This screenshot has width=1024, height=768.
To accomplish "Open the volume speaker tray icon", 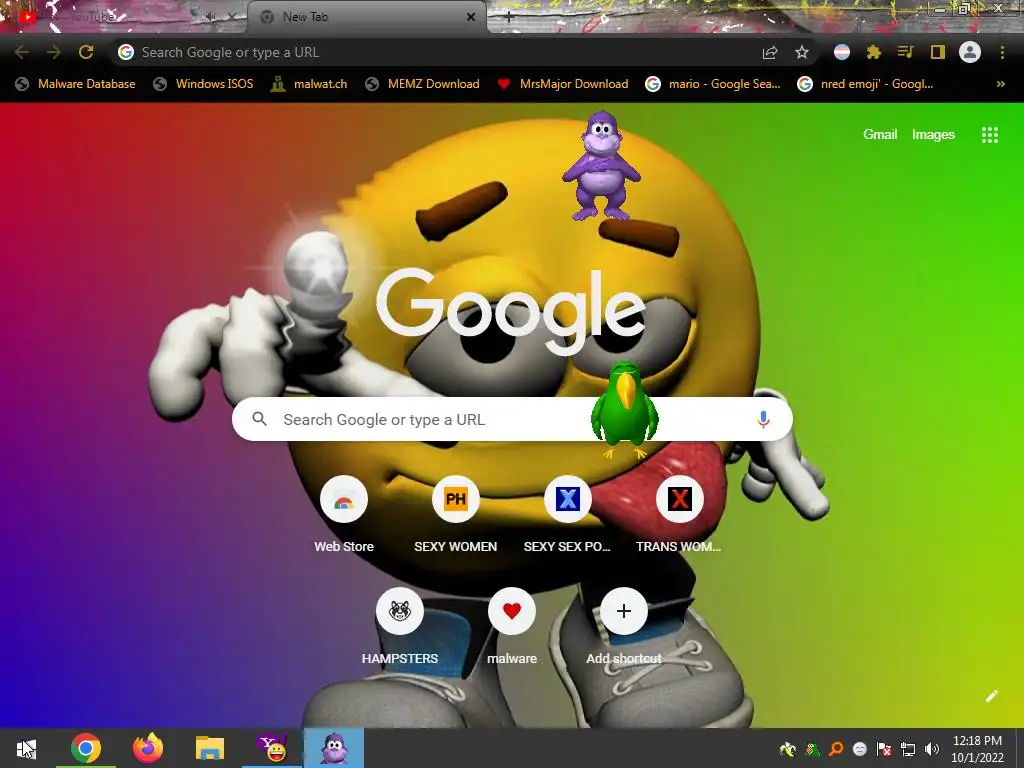I will 931,749.
